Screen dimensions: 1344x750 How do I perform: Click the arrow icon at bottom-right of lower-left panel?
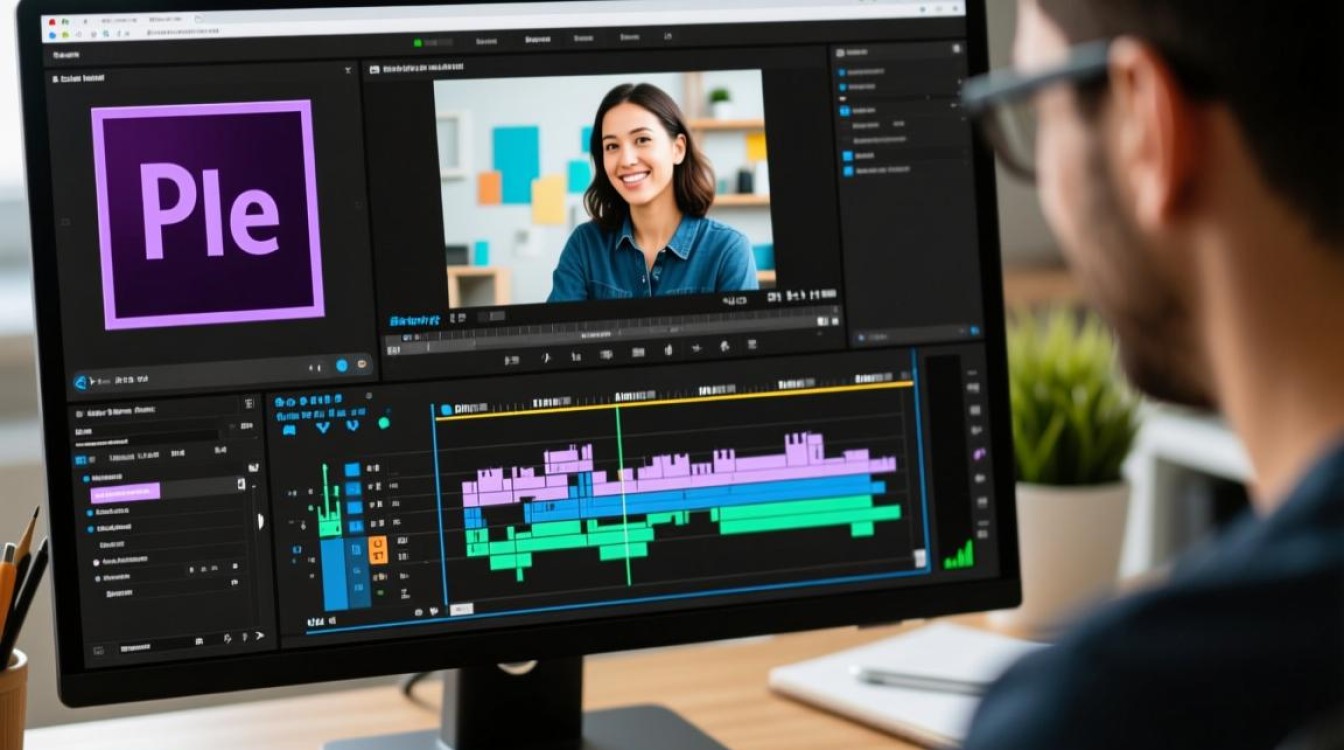coord(260,636)
